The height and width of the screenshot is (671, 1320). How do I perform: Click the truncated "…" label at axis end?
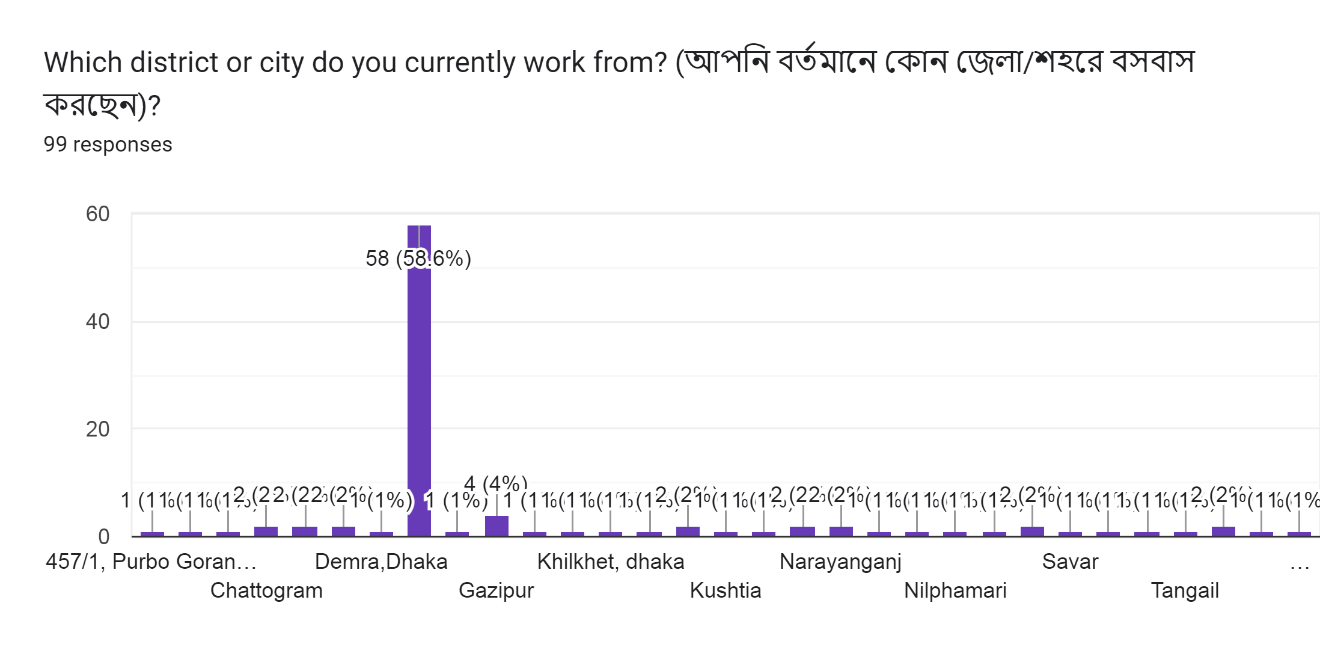(x=1299, y=564)
